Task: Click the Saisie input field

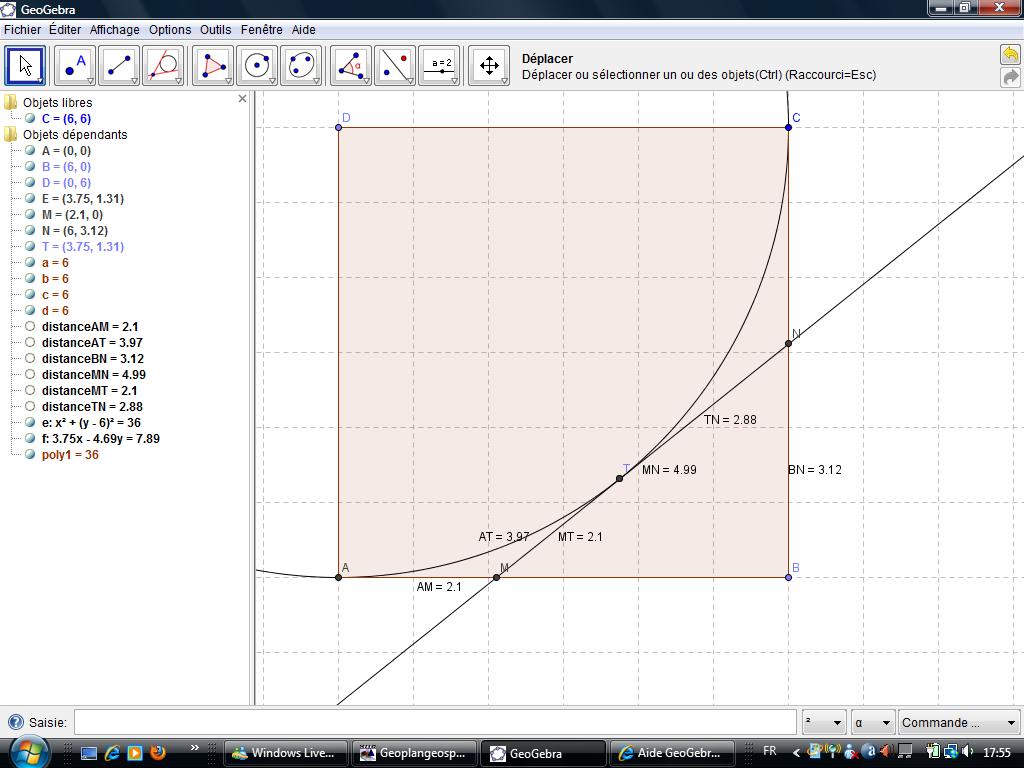Action: click(435, 722)
